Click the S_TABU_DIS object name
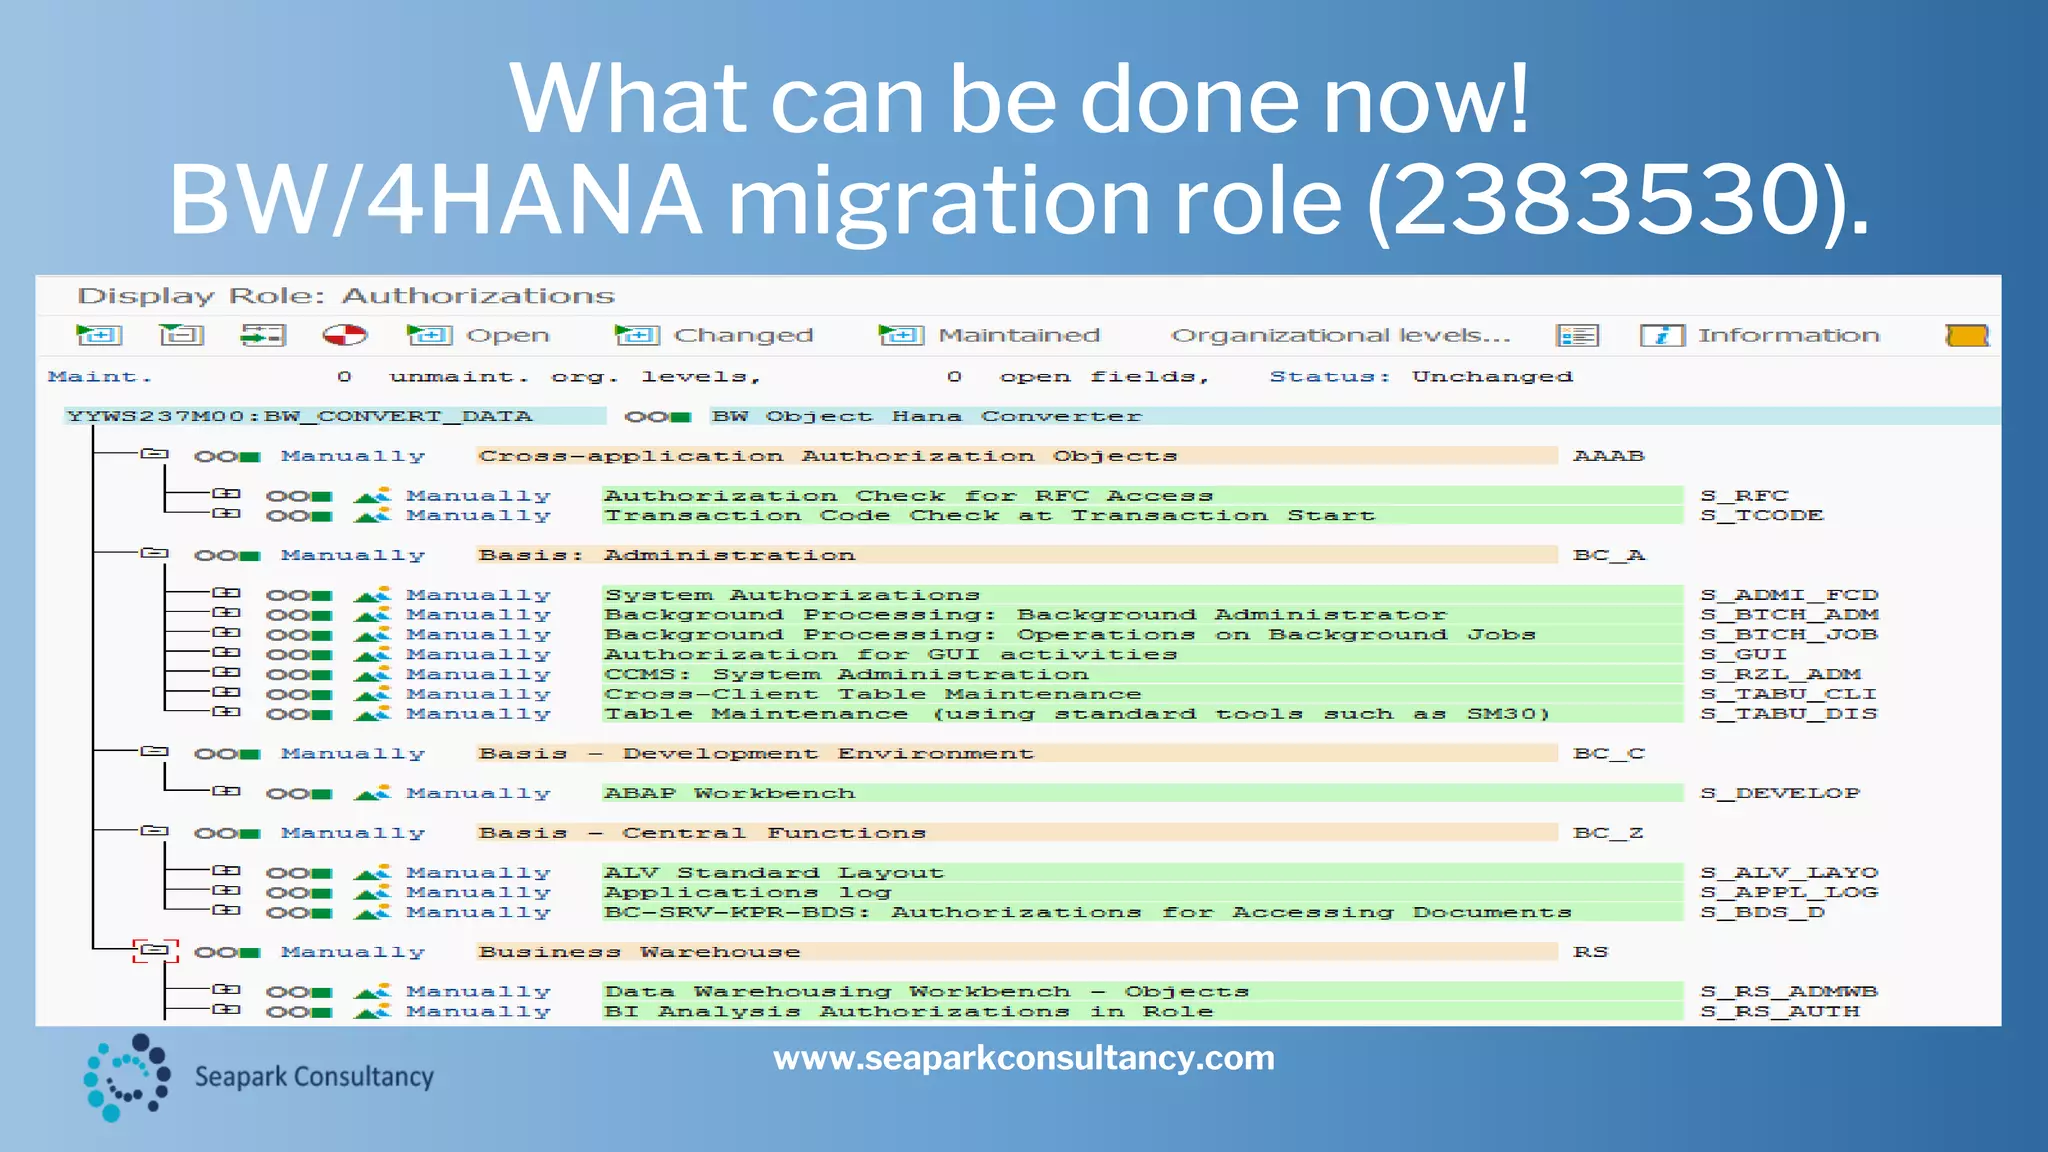The width and height of the screenshot is (2048, 1152). click(1788, 714)
